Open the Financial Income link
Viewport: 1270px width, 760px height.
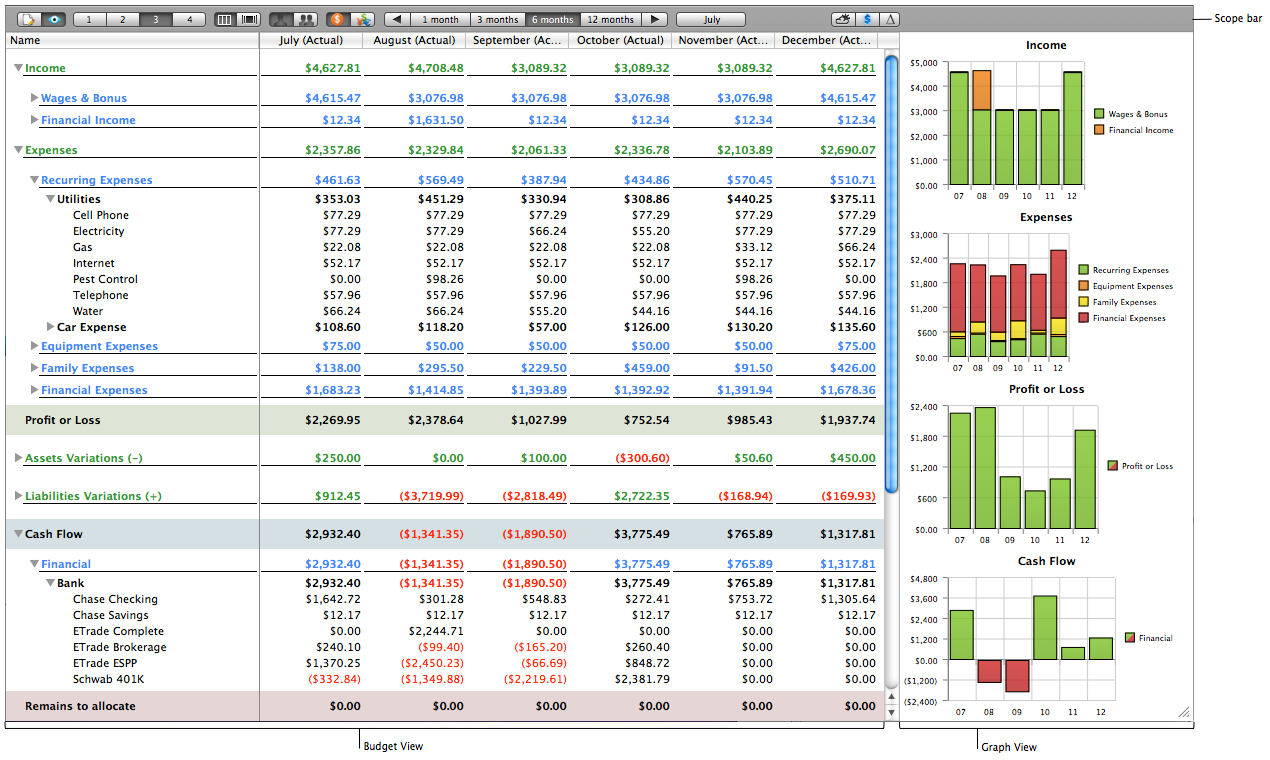tap(88, 120)
